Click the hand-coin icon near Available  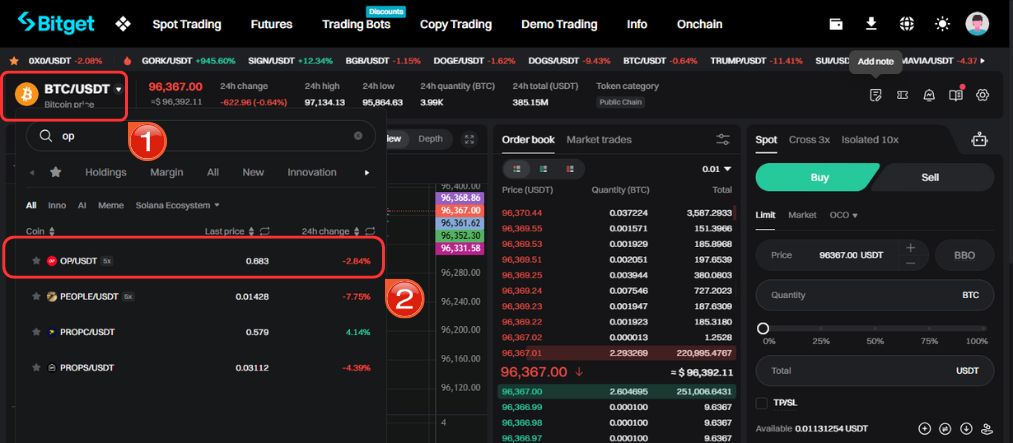point(987,428)
